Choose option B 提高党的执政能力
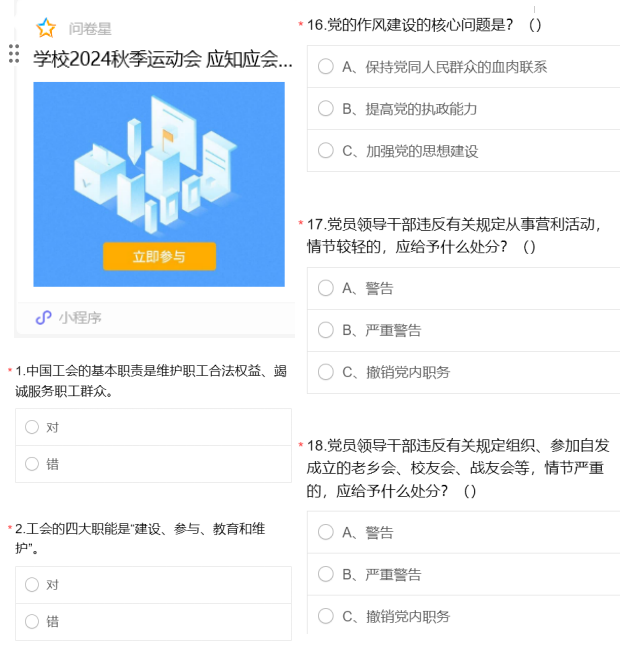This screenshot has height=647, width=620. 326,109
